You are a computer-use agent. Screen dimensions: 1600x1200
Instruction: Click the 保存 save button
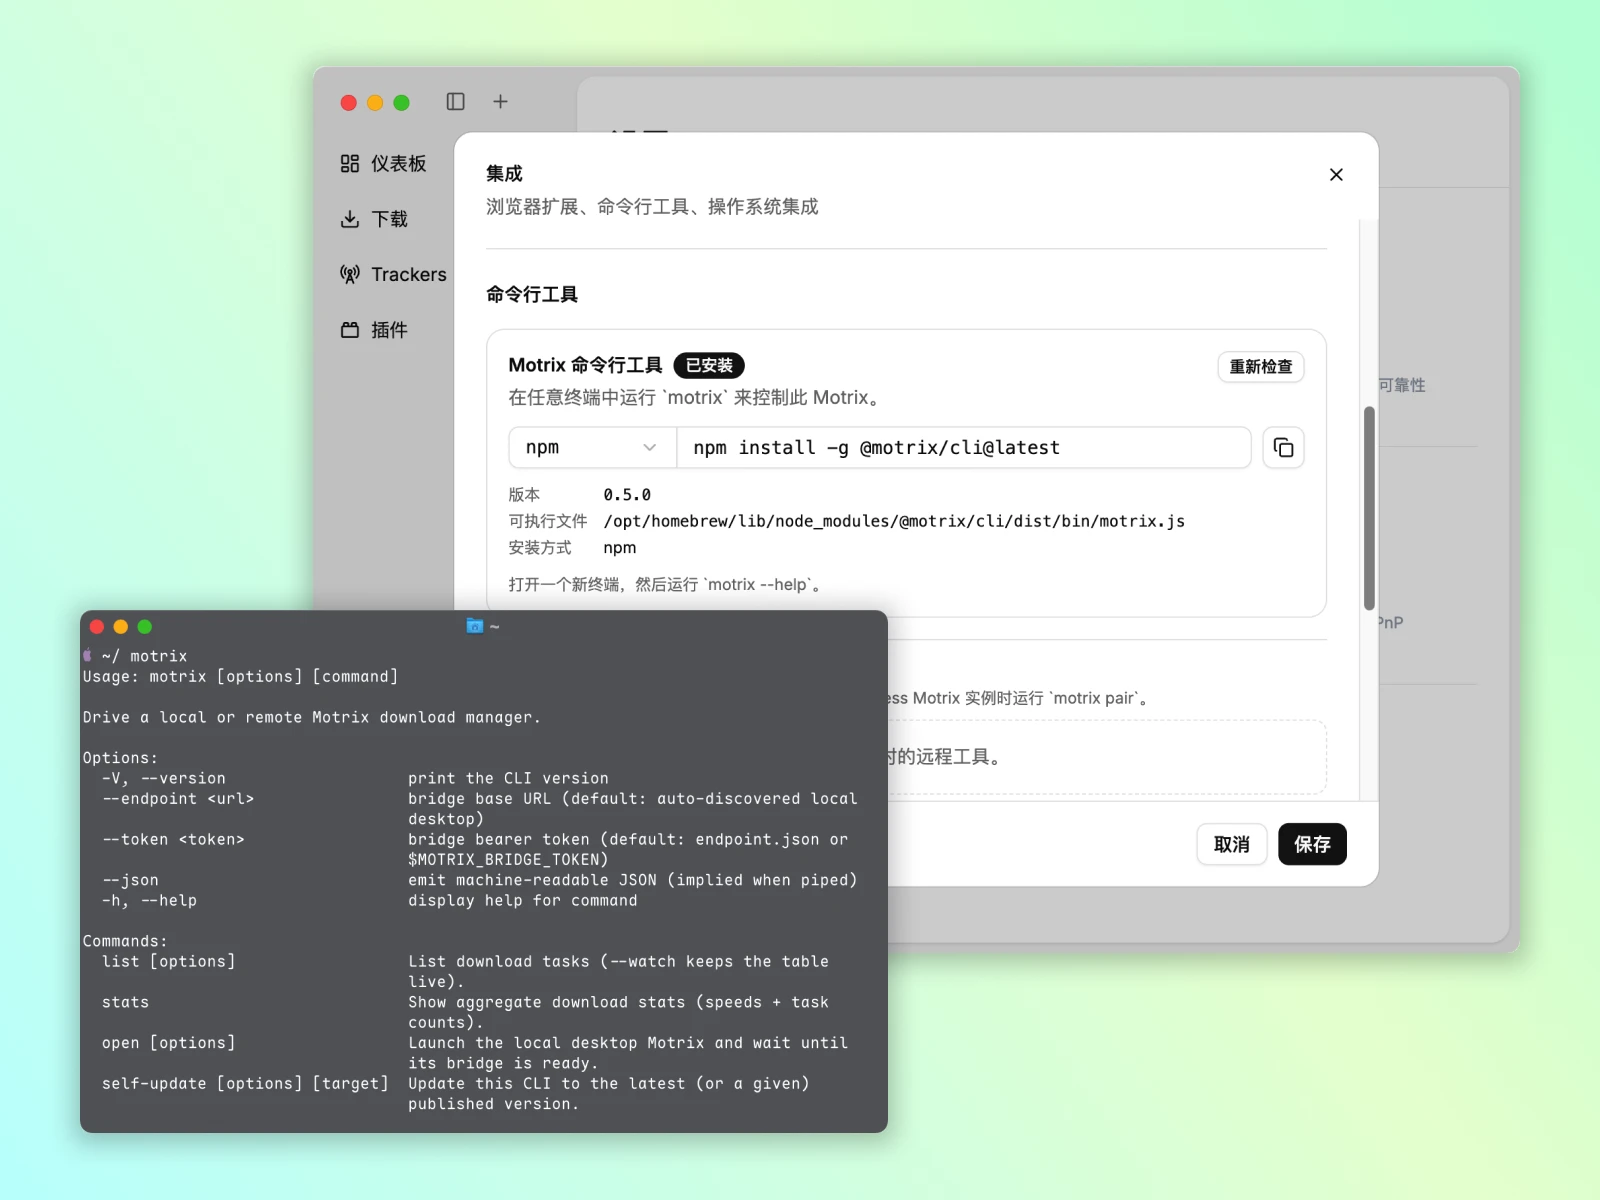coord(1312,845)
